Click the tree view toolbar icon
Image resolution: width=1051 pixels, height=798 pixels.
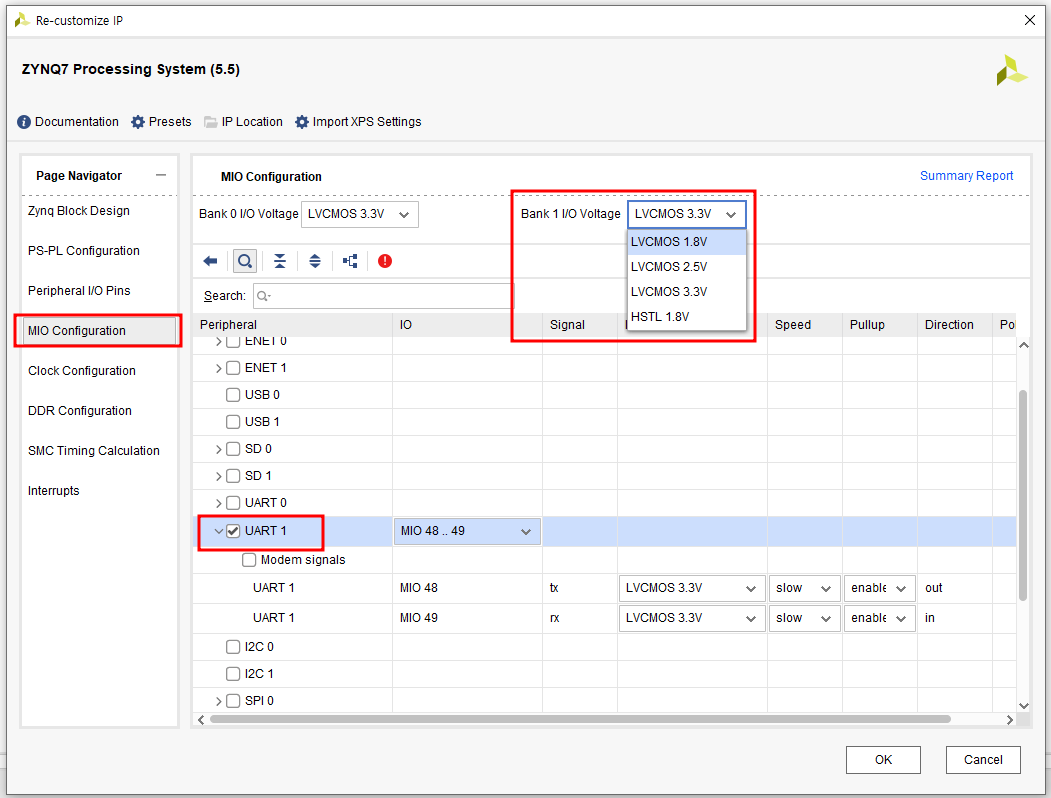coord(350,261)
